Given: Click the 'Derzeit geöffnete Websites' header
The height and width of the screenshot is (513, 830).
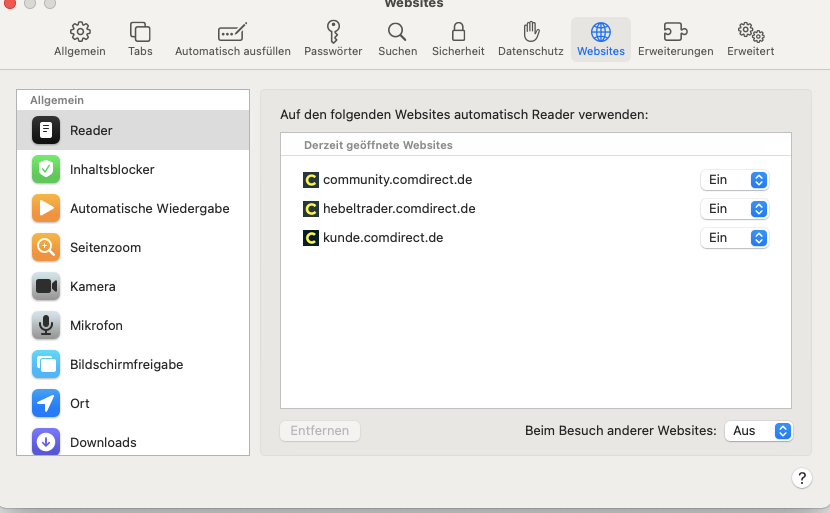Looking at the screenshot, I should (x=378, y=145).
